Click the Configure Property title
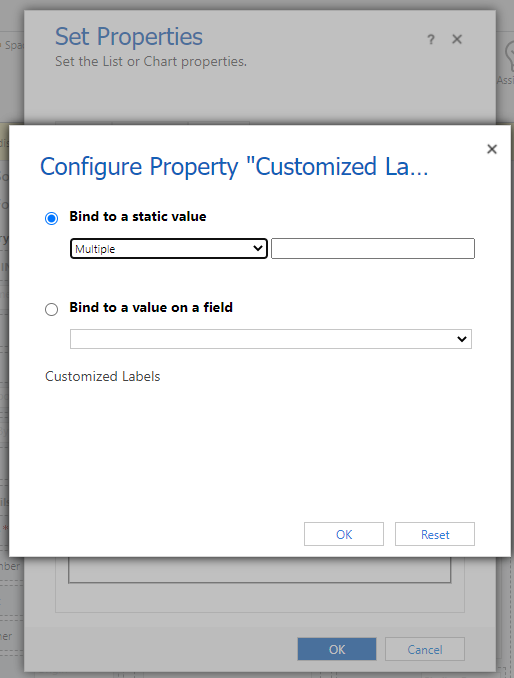 (234, 166)
